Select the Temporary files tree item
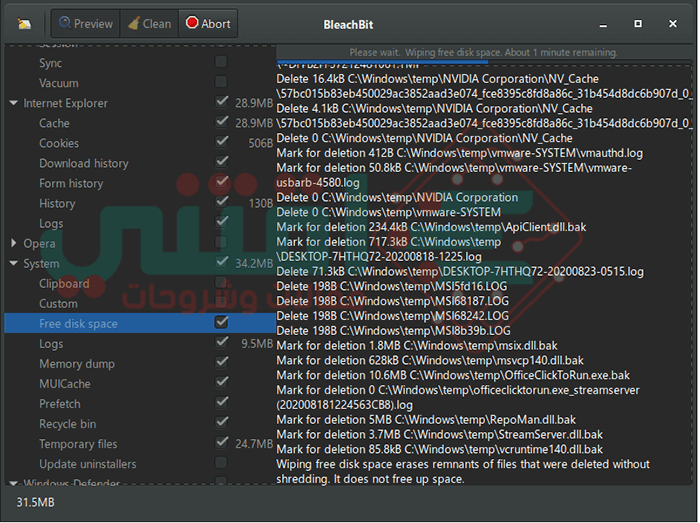The width and height of the screenshot is (700, 523). click(x=78, y=444)
